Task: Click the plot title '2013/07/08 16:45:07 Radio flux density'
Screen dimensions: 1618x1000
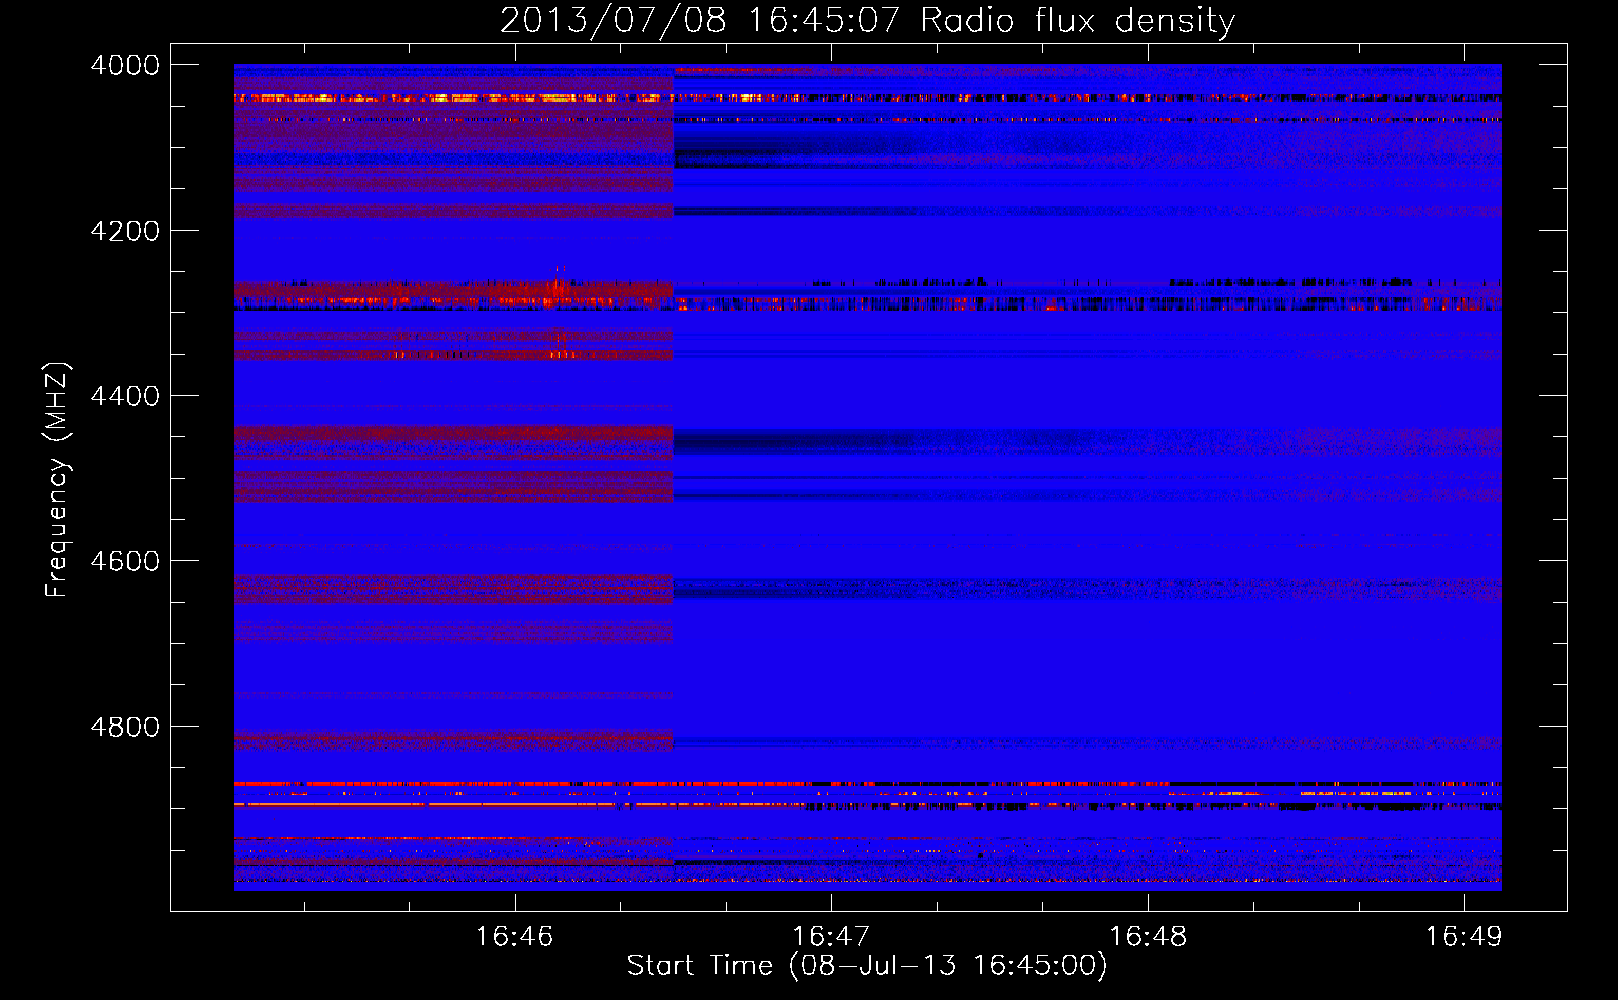Action: pos(867,21)
